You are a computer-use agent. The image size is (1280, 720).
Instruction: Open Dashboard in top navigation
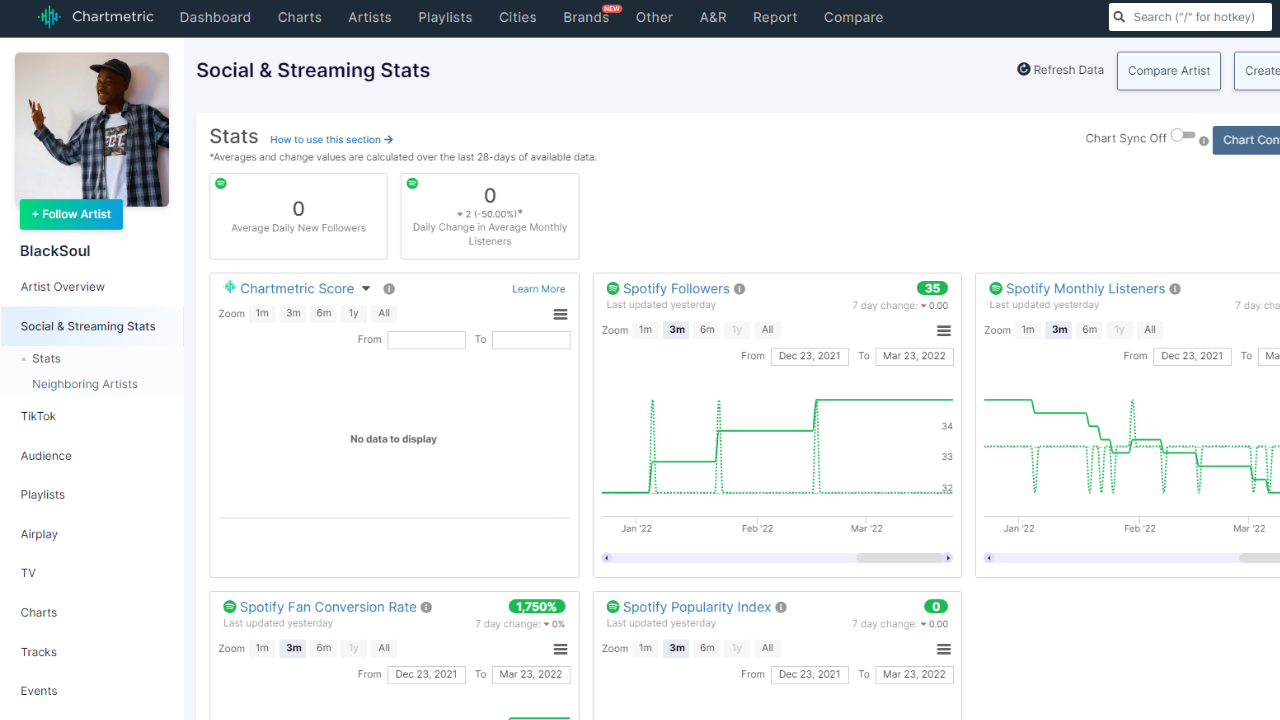click(x=215, y=17)
